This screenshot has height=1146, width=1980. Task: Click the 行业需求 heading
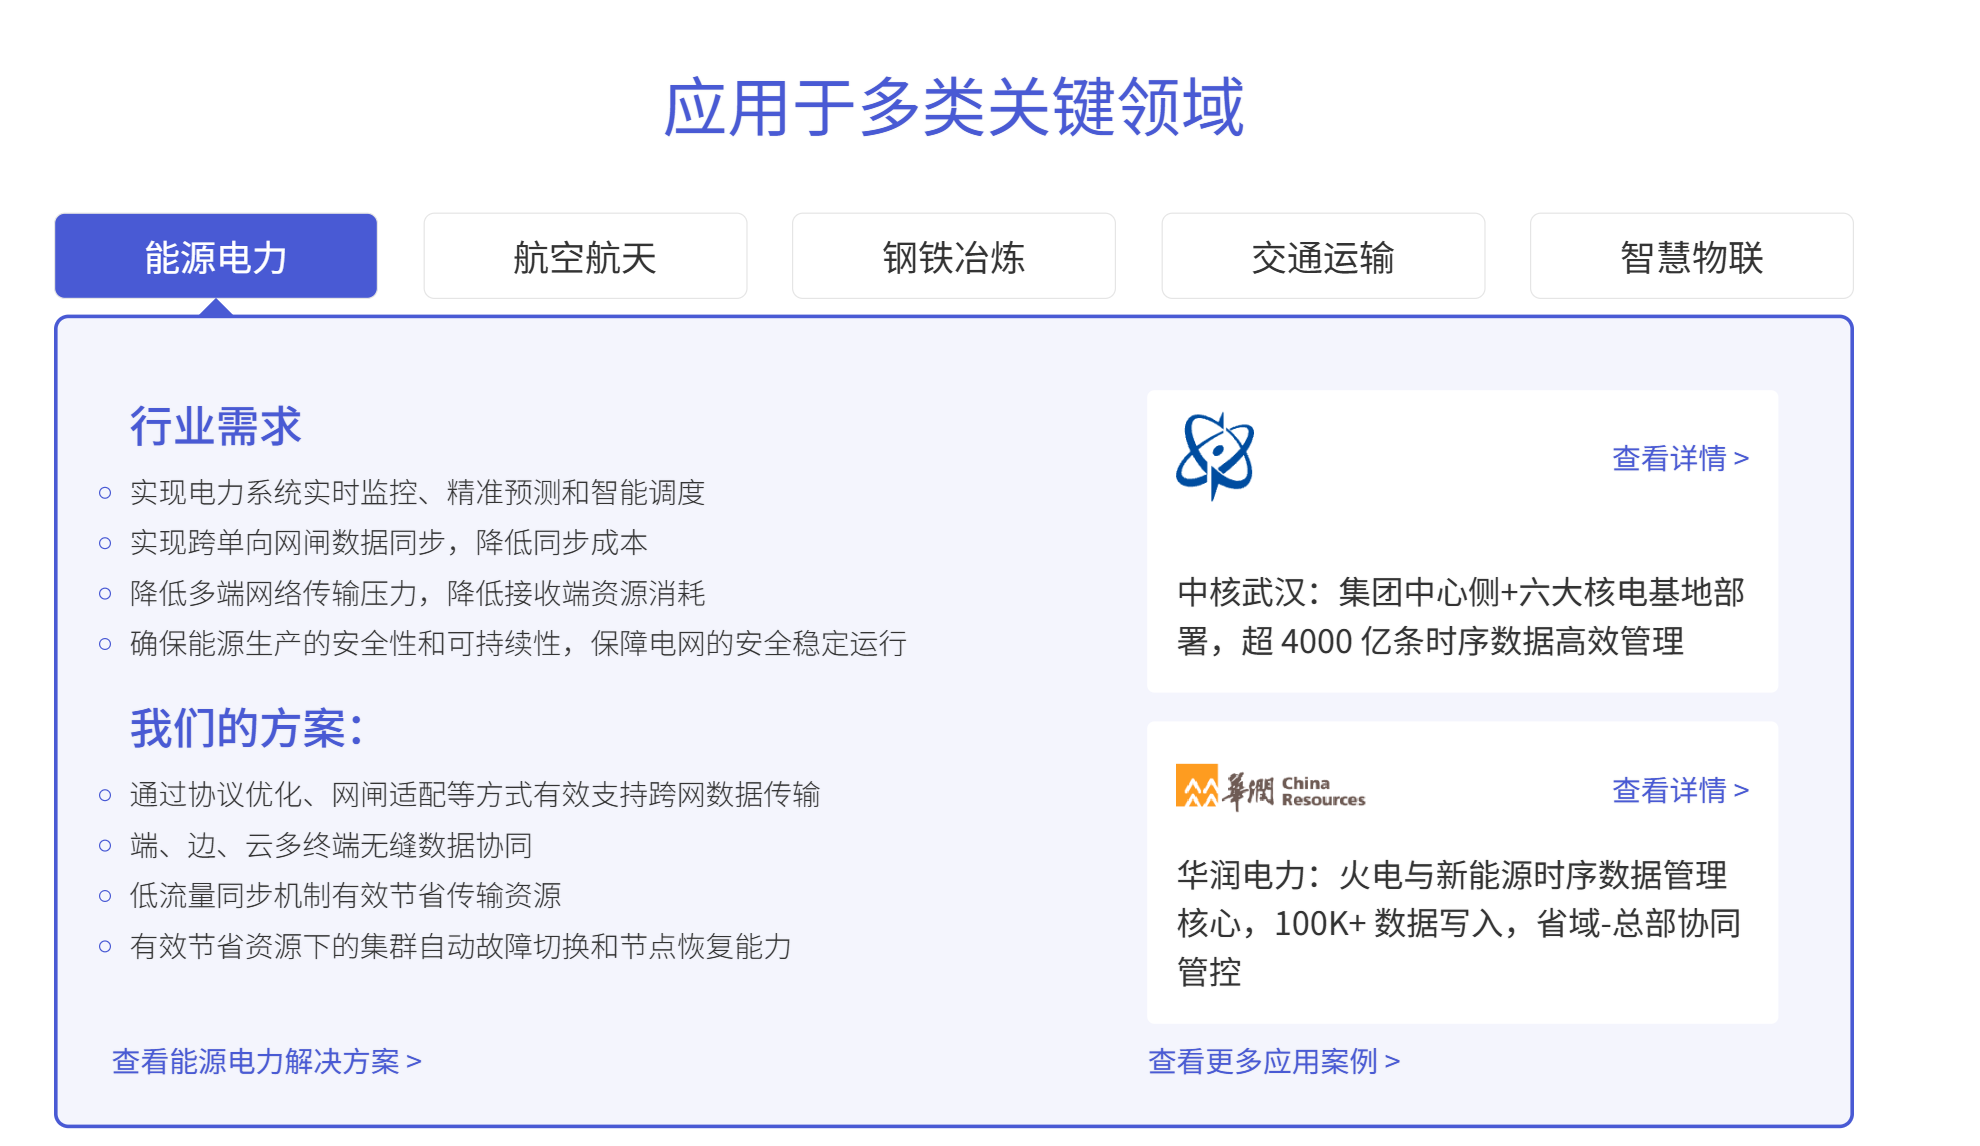[215, 426]
